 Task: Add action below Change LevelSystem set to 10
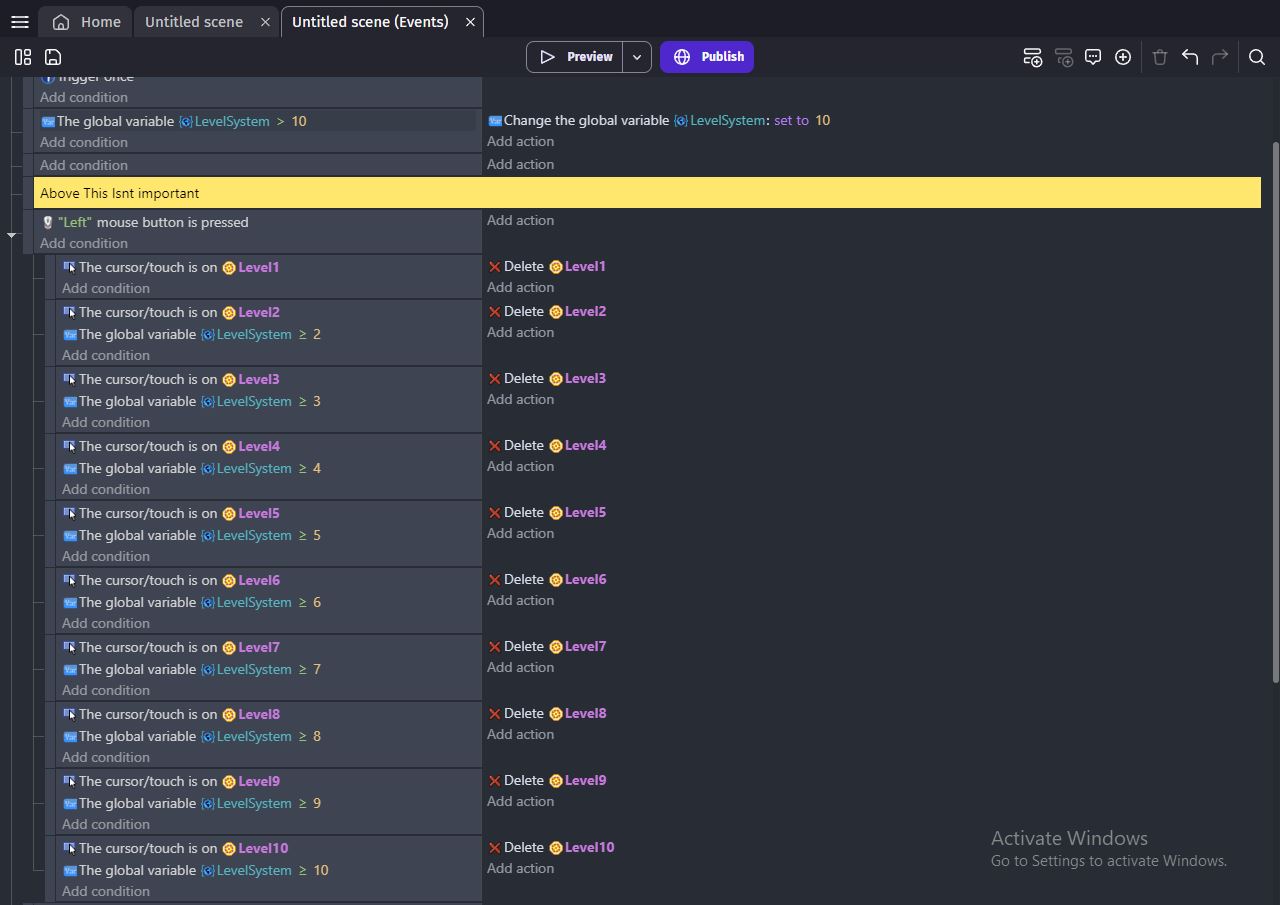click(x=520, y=141)
